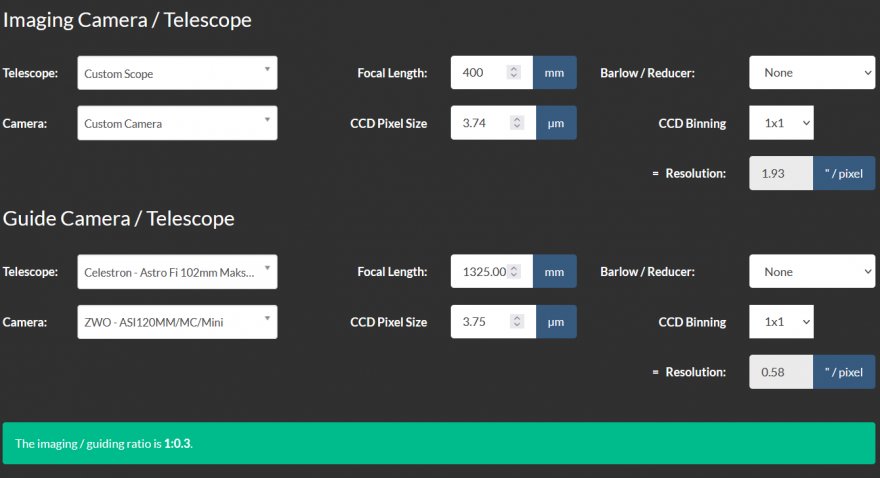Click the mm unit label beside imaging Focal Length
Image resolution: width=880 pixels, height=478 pixels.
pos(554,73)
